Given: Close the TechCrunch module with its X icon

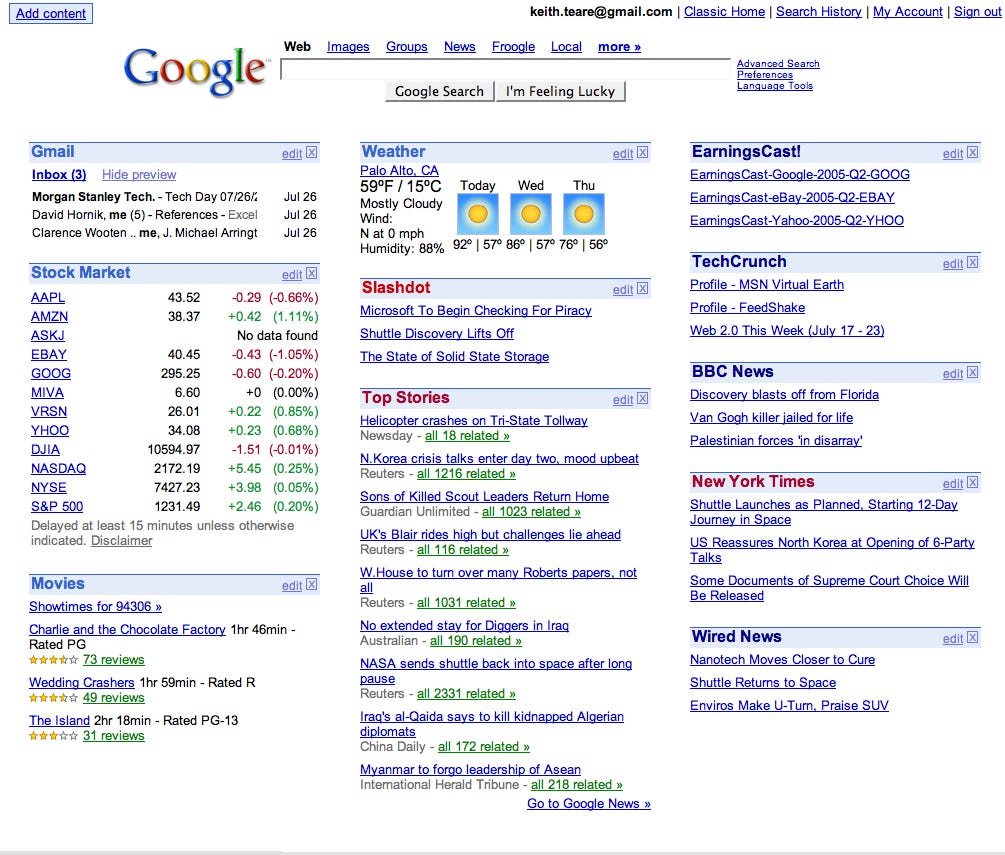Looking at the screenshot, I should [x=973, y=263].
